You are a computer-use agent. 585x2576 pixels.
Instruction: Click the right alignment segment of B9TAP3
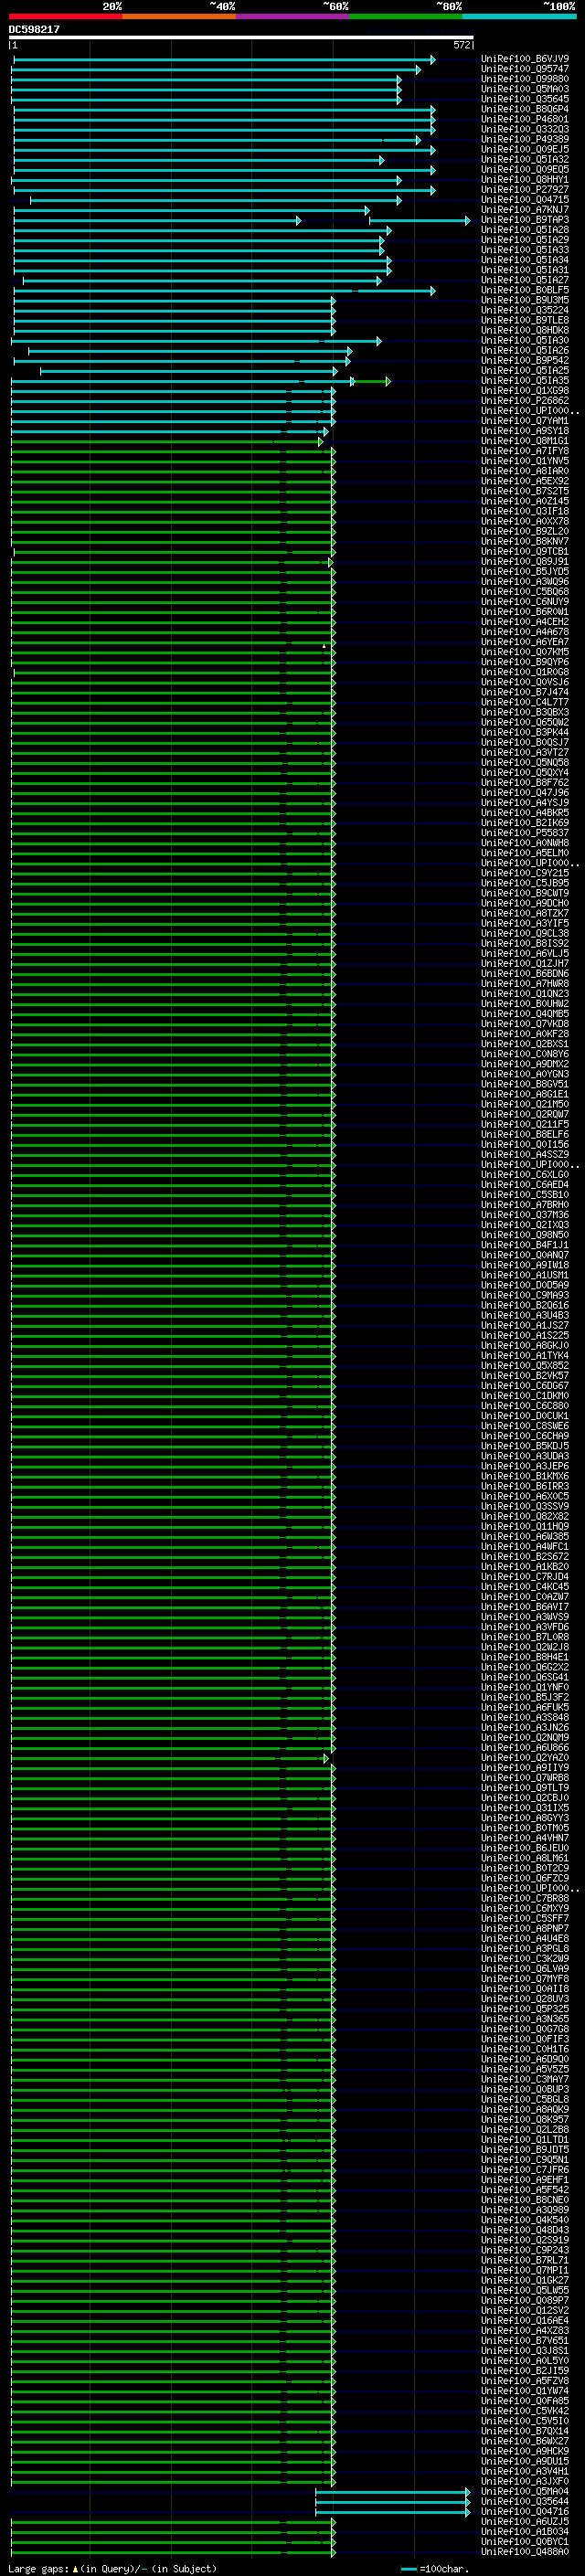click(420, 220)
